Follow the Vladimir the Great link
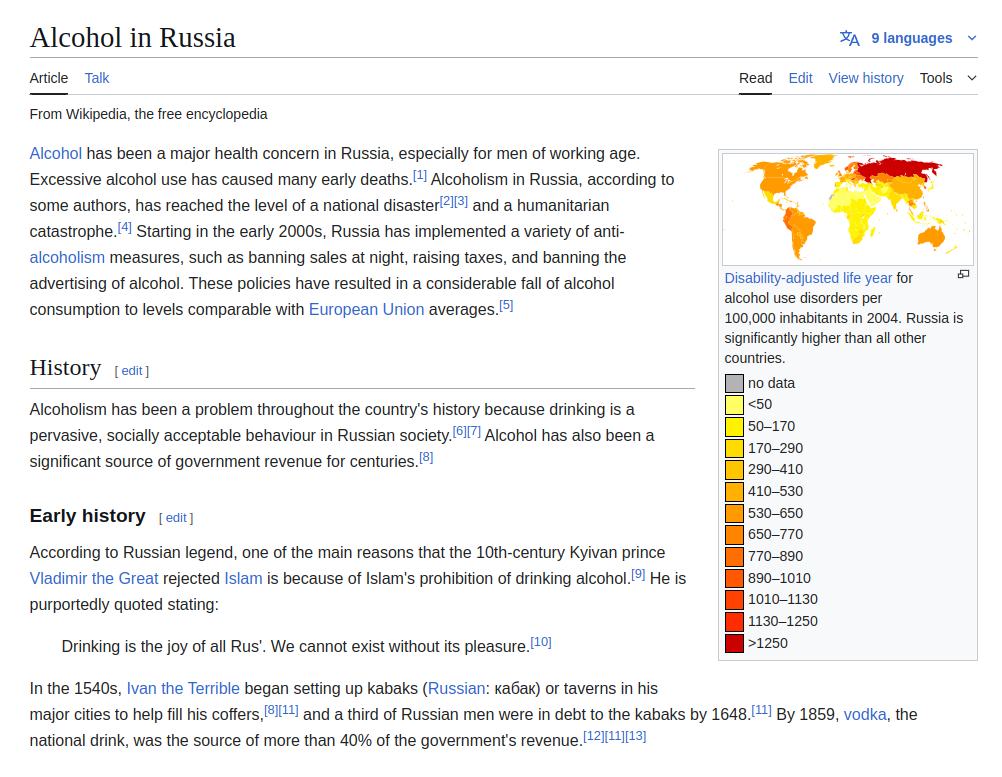This screenshot has width=1002, height=777. pyautogui.click(x=94, y=578)
